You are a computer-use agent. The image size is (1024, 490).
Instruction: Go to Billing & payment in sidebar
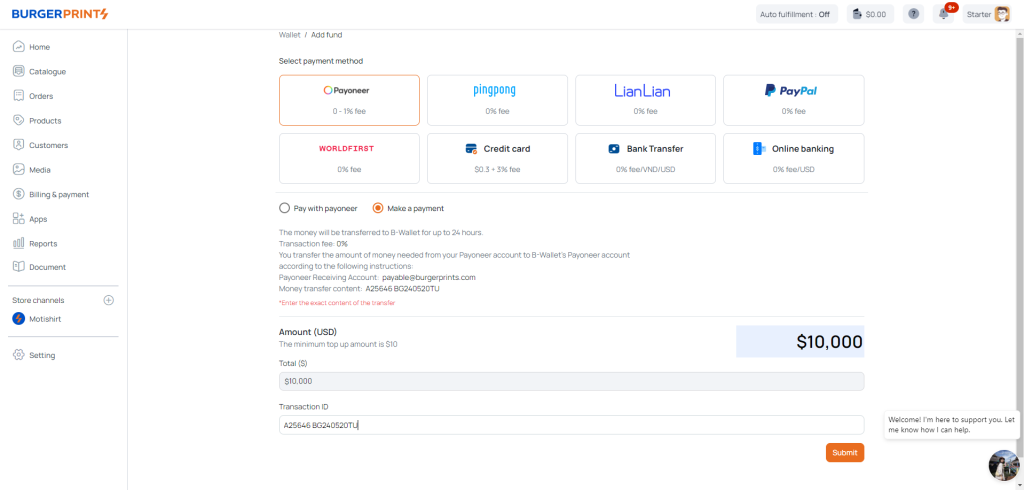pyautogui.click(x=59, y=194)
